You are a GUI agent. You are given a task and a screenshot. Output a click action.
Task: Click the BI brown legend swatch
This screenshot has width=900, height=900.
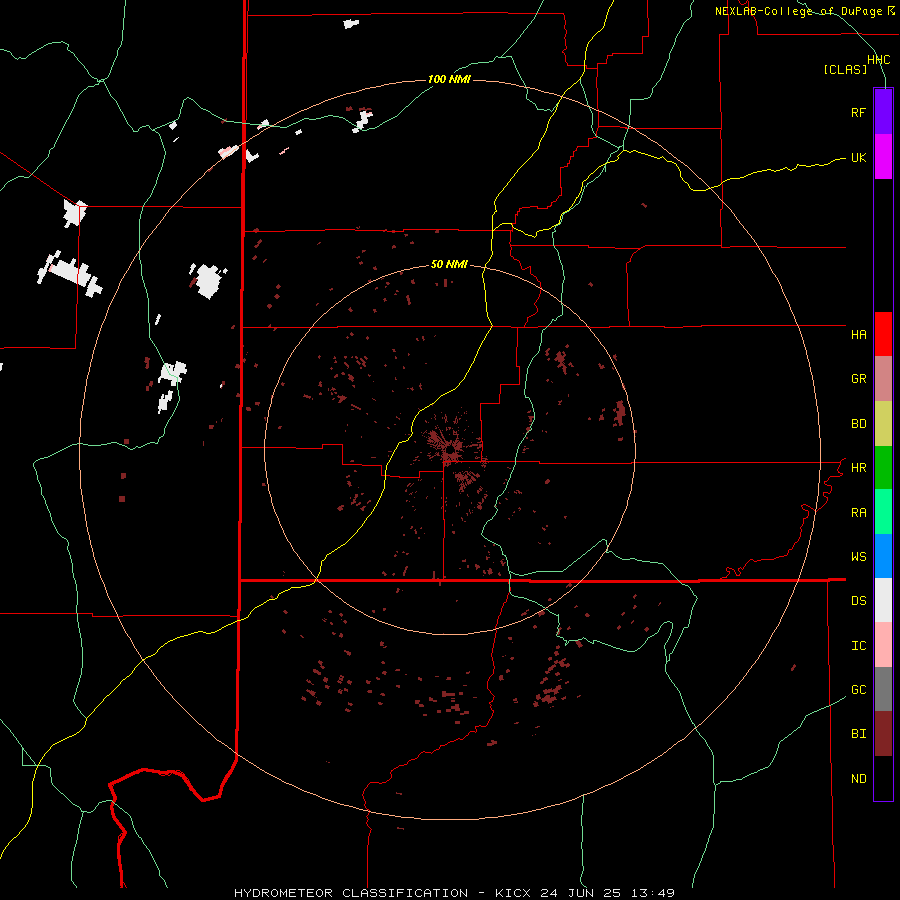883,734
